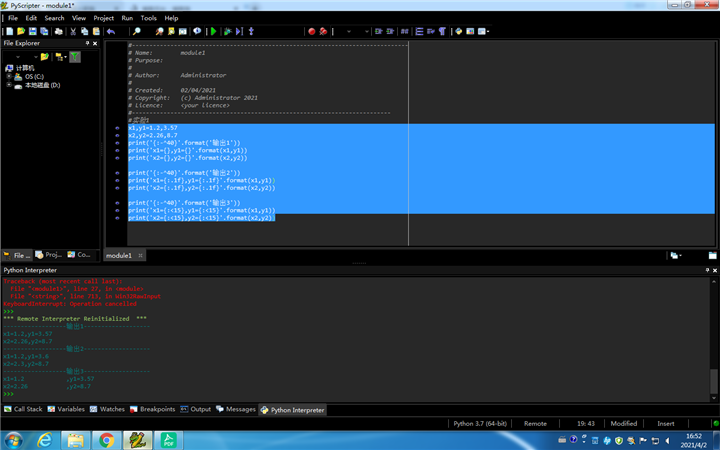Open the Watches tab

click(107, 409)
